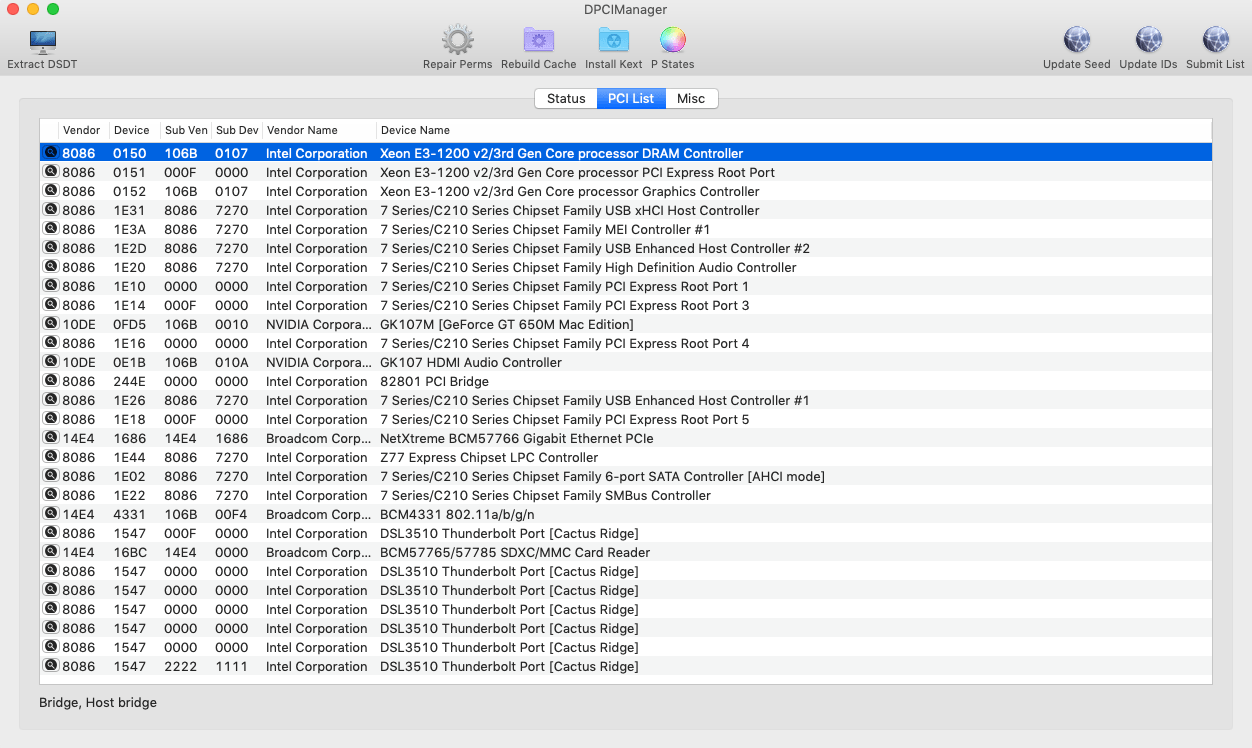The width and height of the screenshot is (1252, 748).
Task: Click the Sub Ven column header
Action: coord(186,130)
